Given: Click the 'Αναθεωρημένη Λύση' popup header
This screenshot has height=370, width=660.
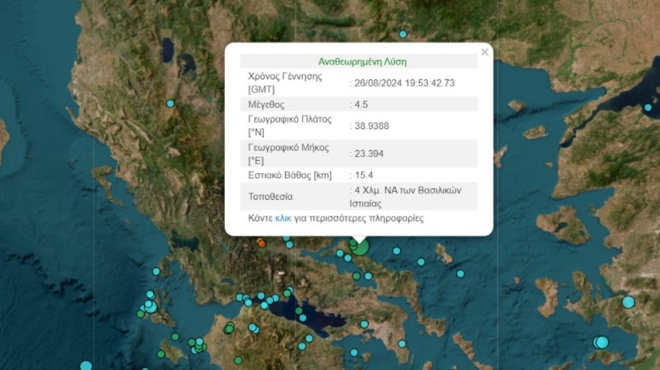Looking at the screenshot, I should click(x=362, y=62).
